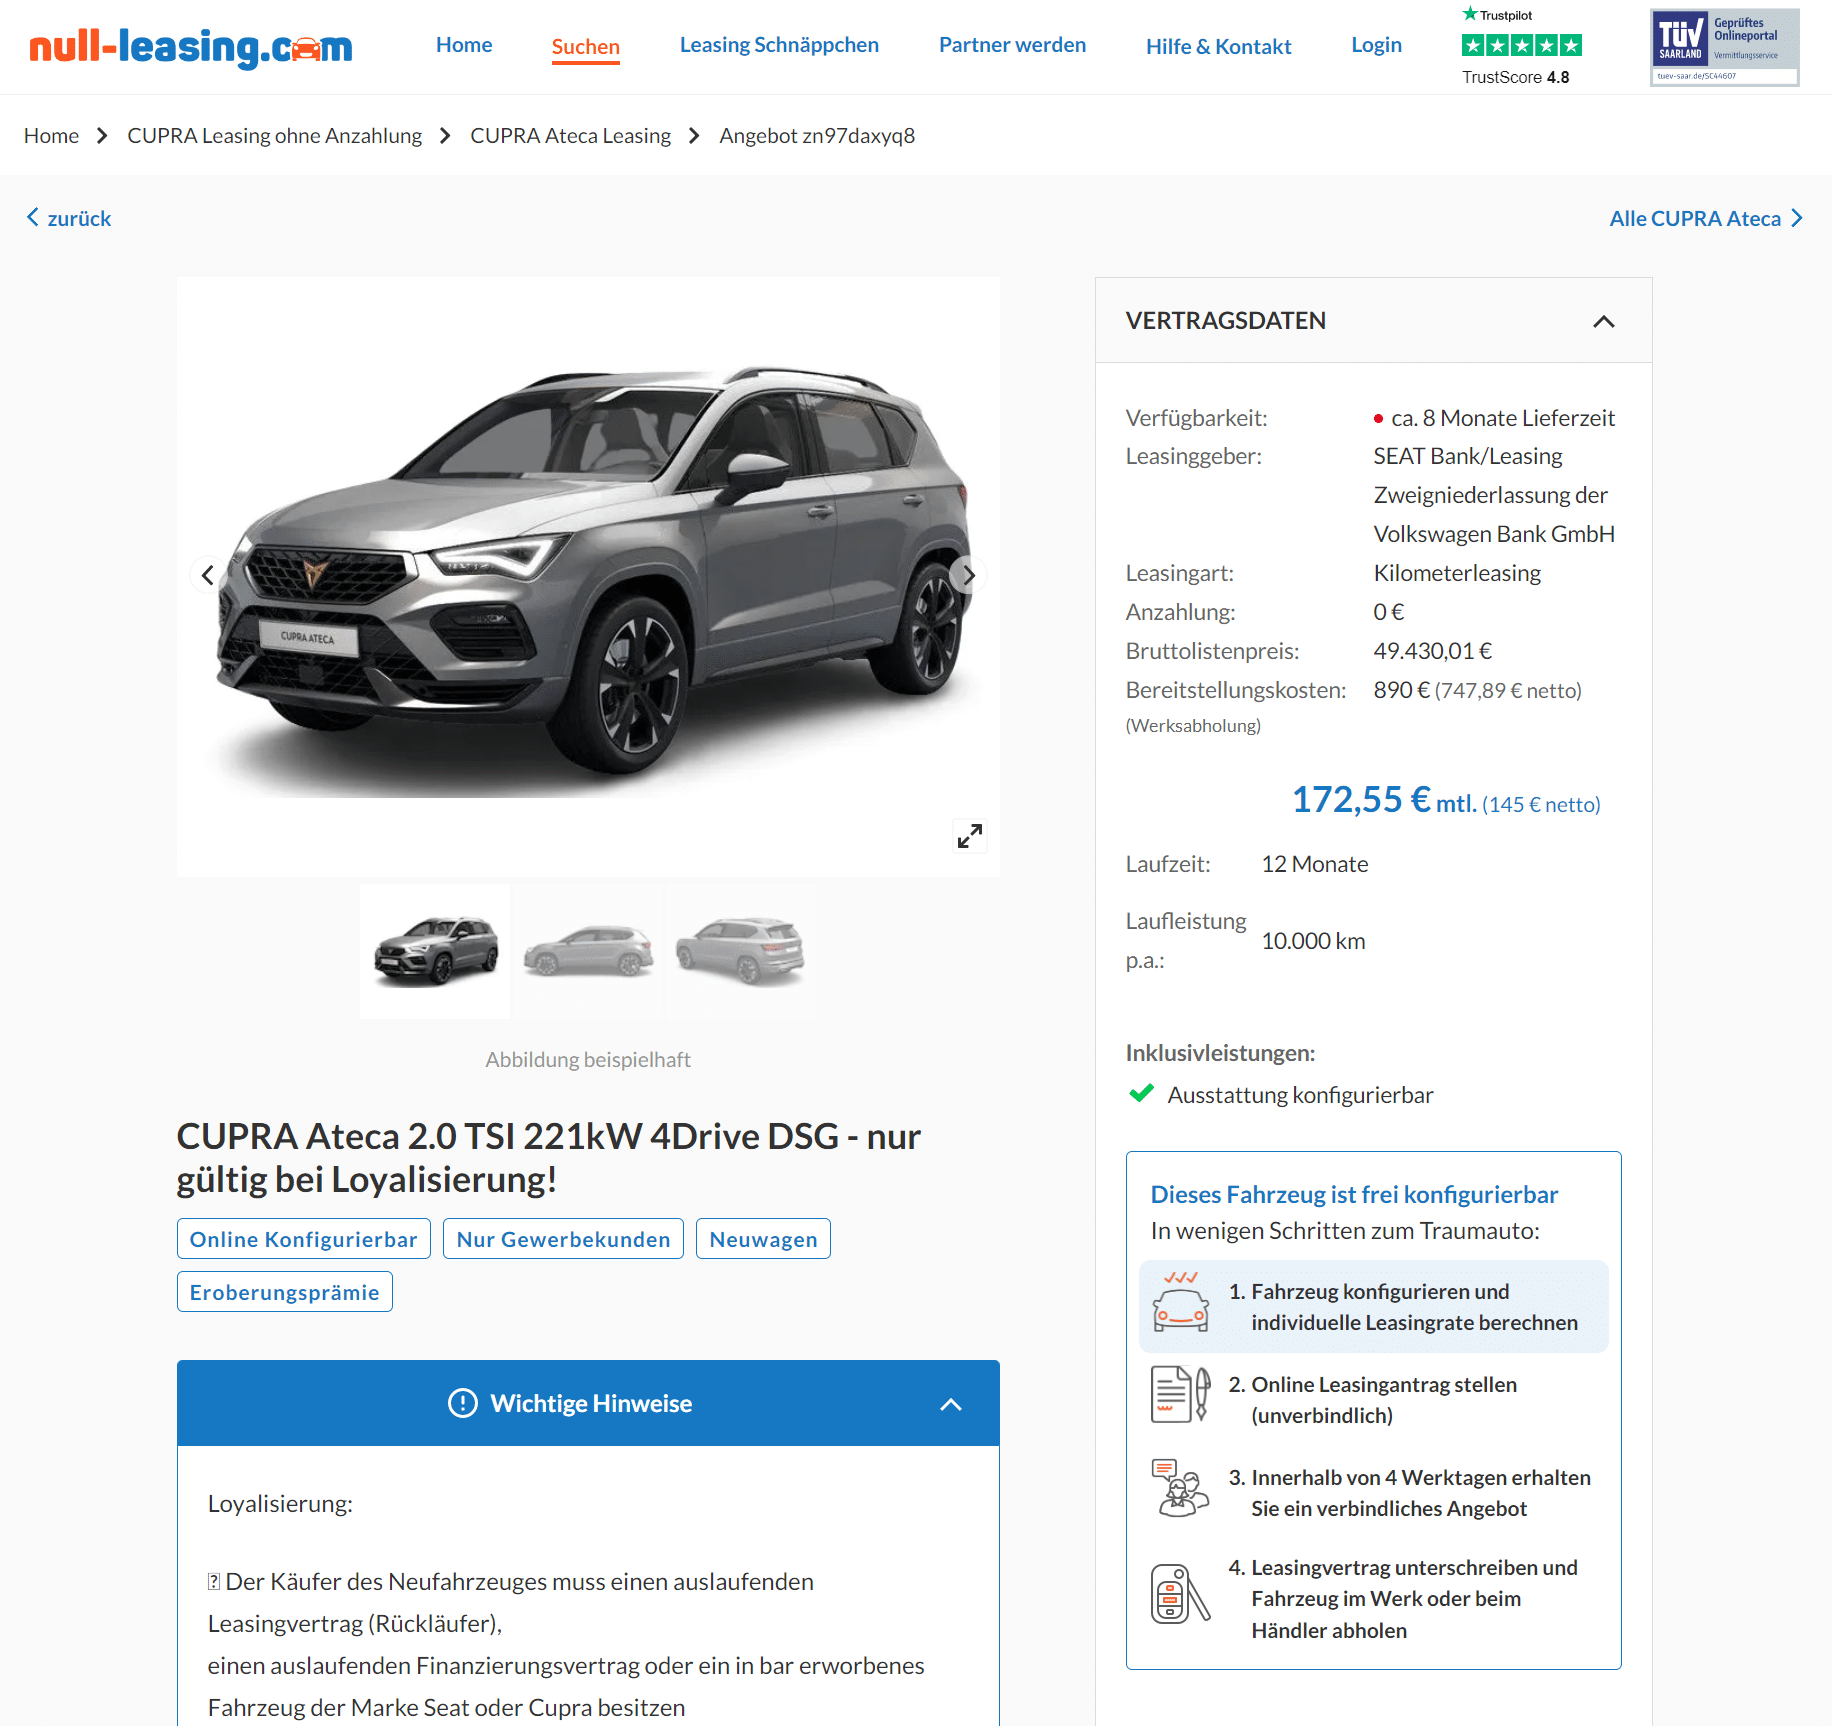Viewport: 1832px width, 1726px height.
Task: Open the Trustpilot TrustScore badge
Action: pyautogui.click(x=1521, y=46)
